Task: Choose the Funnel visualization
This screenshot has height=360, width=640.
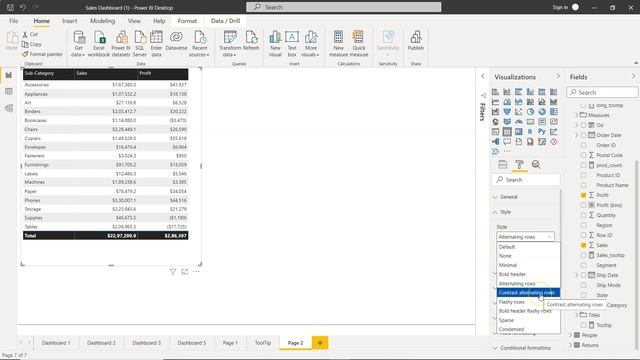Action: (x=507, y=111)
